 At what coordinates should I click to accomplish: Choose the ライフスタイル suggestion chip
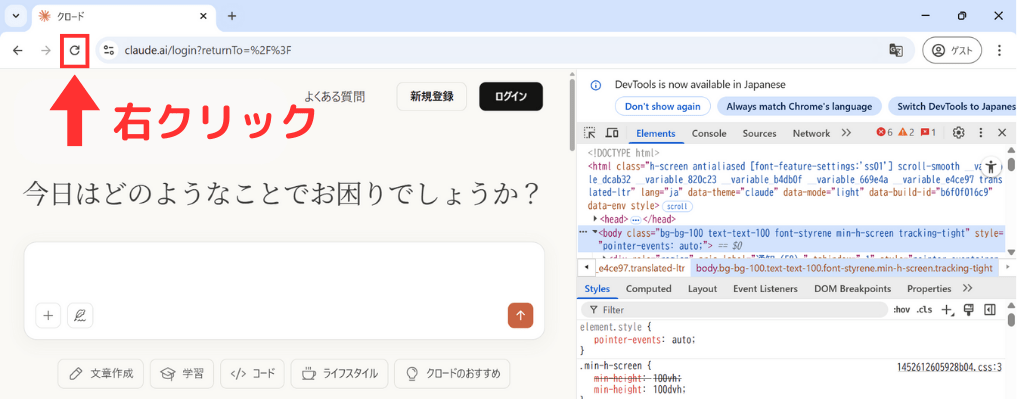(x=339, y=374)
